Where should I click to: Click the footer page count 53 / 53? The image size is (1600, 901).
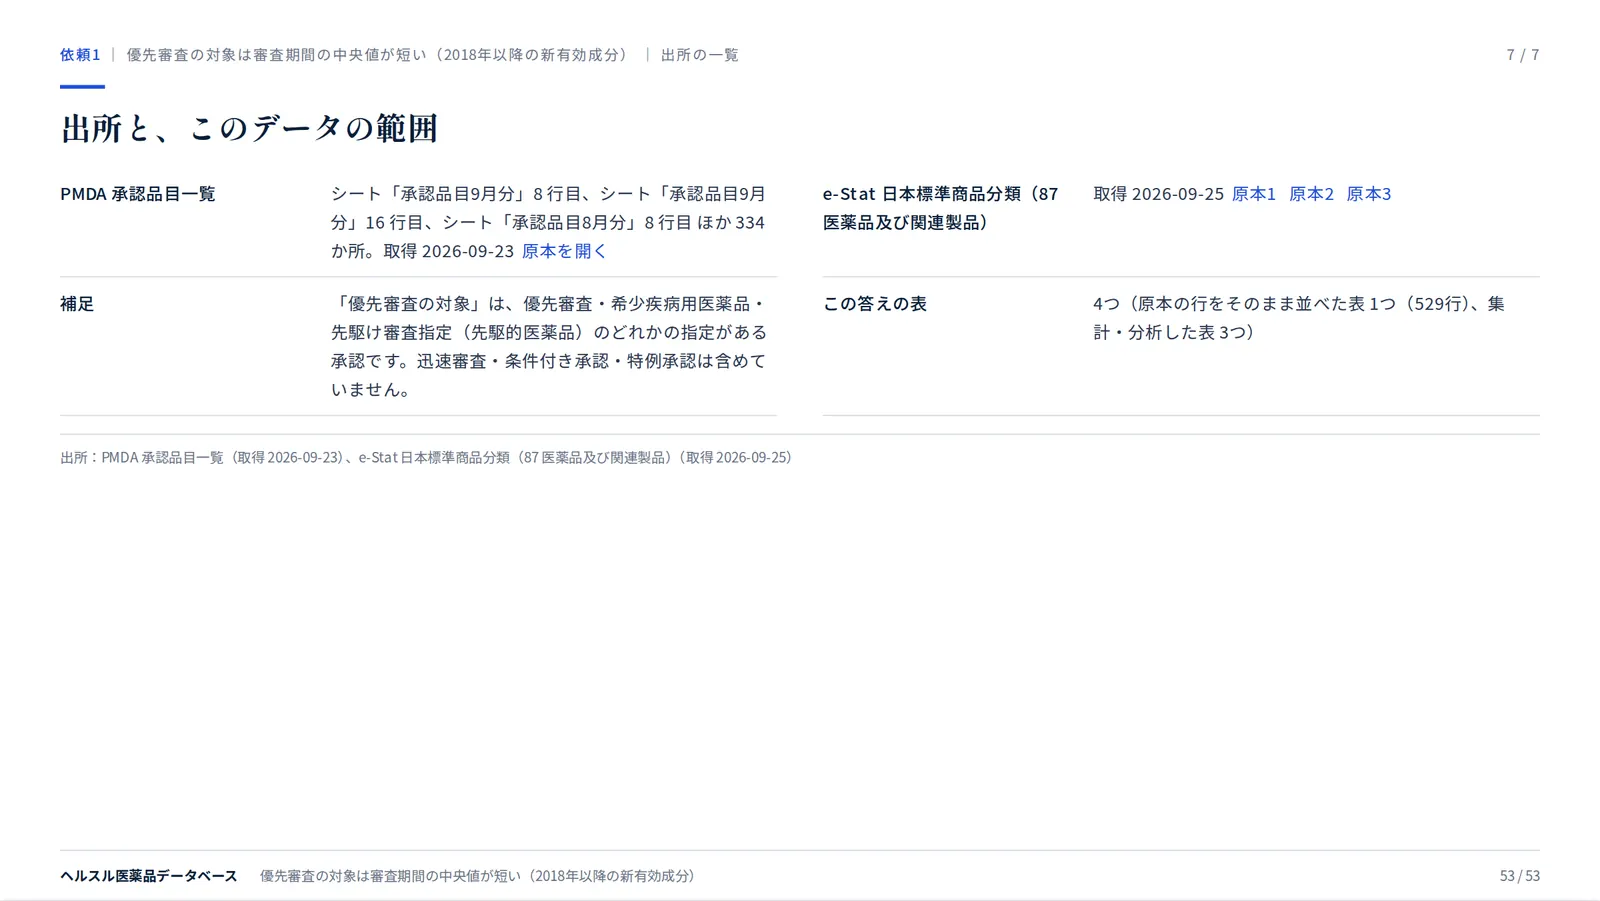click(x=1520, y=876)
